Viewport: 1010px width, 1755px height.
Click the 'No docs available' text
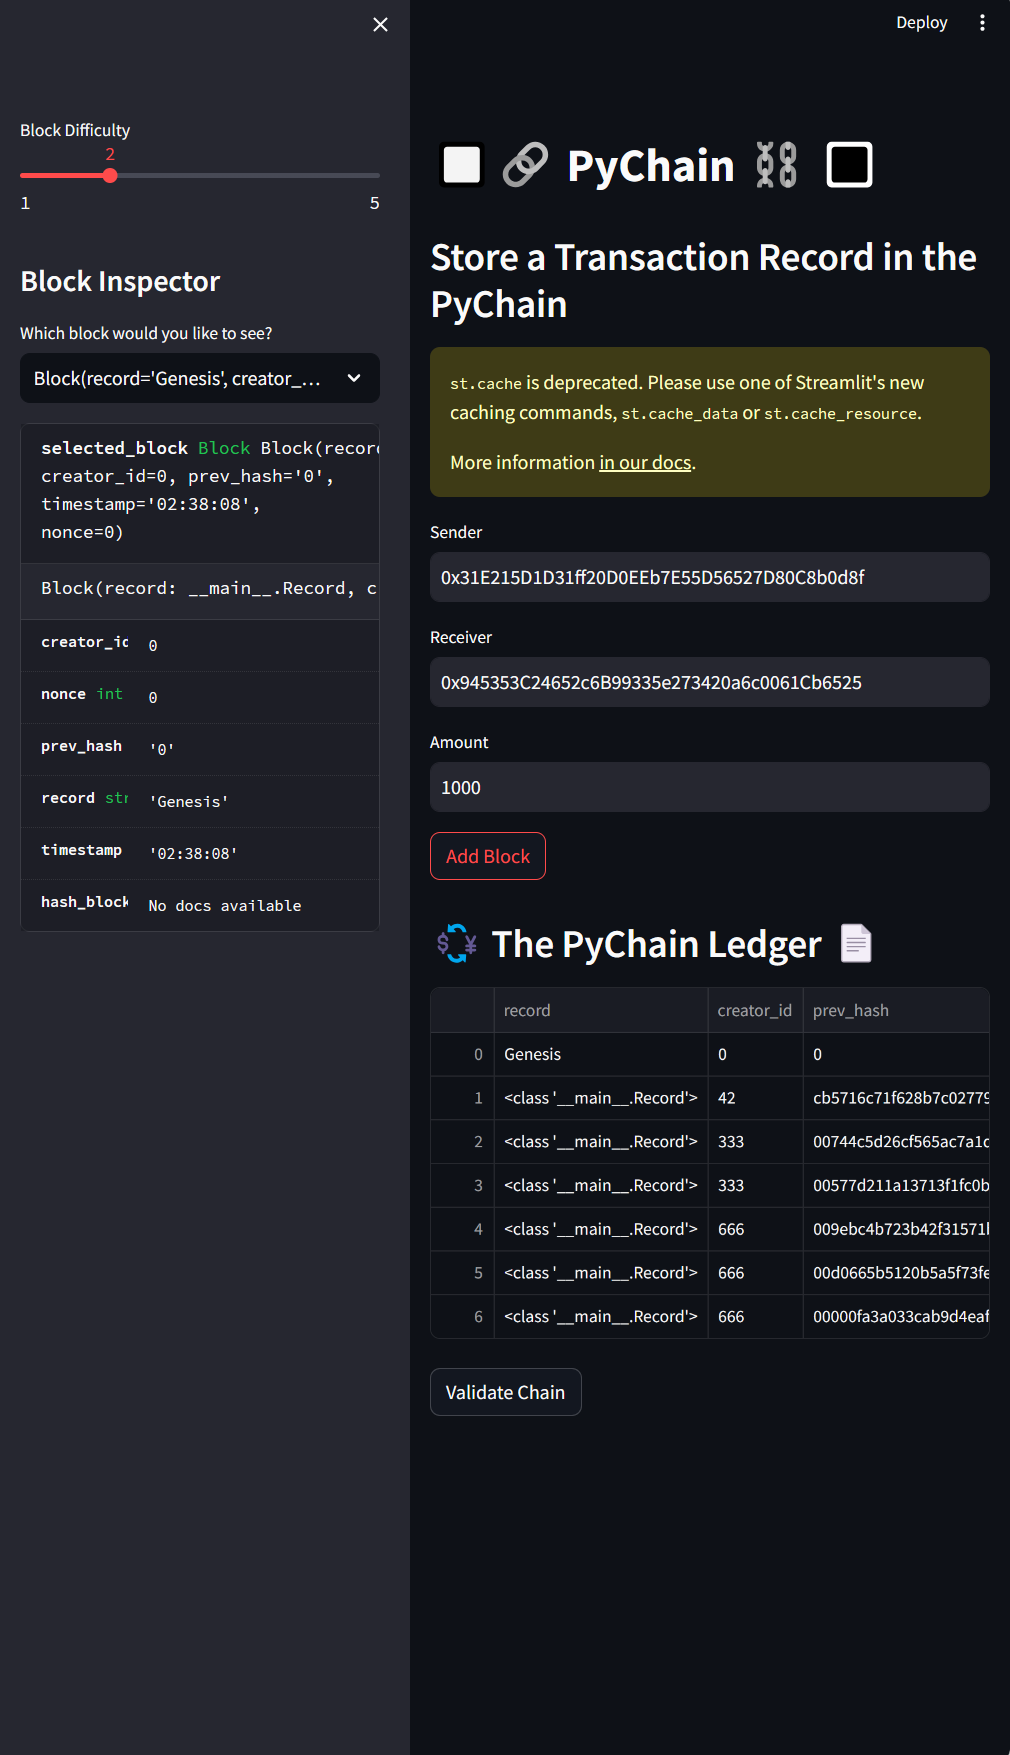tap(225, 906)
